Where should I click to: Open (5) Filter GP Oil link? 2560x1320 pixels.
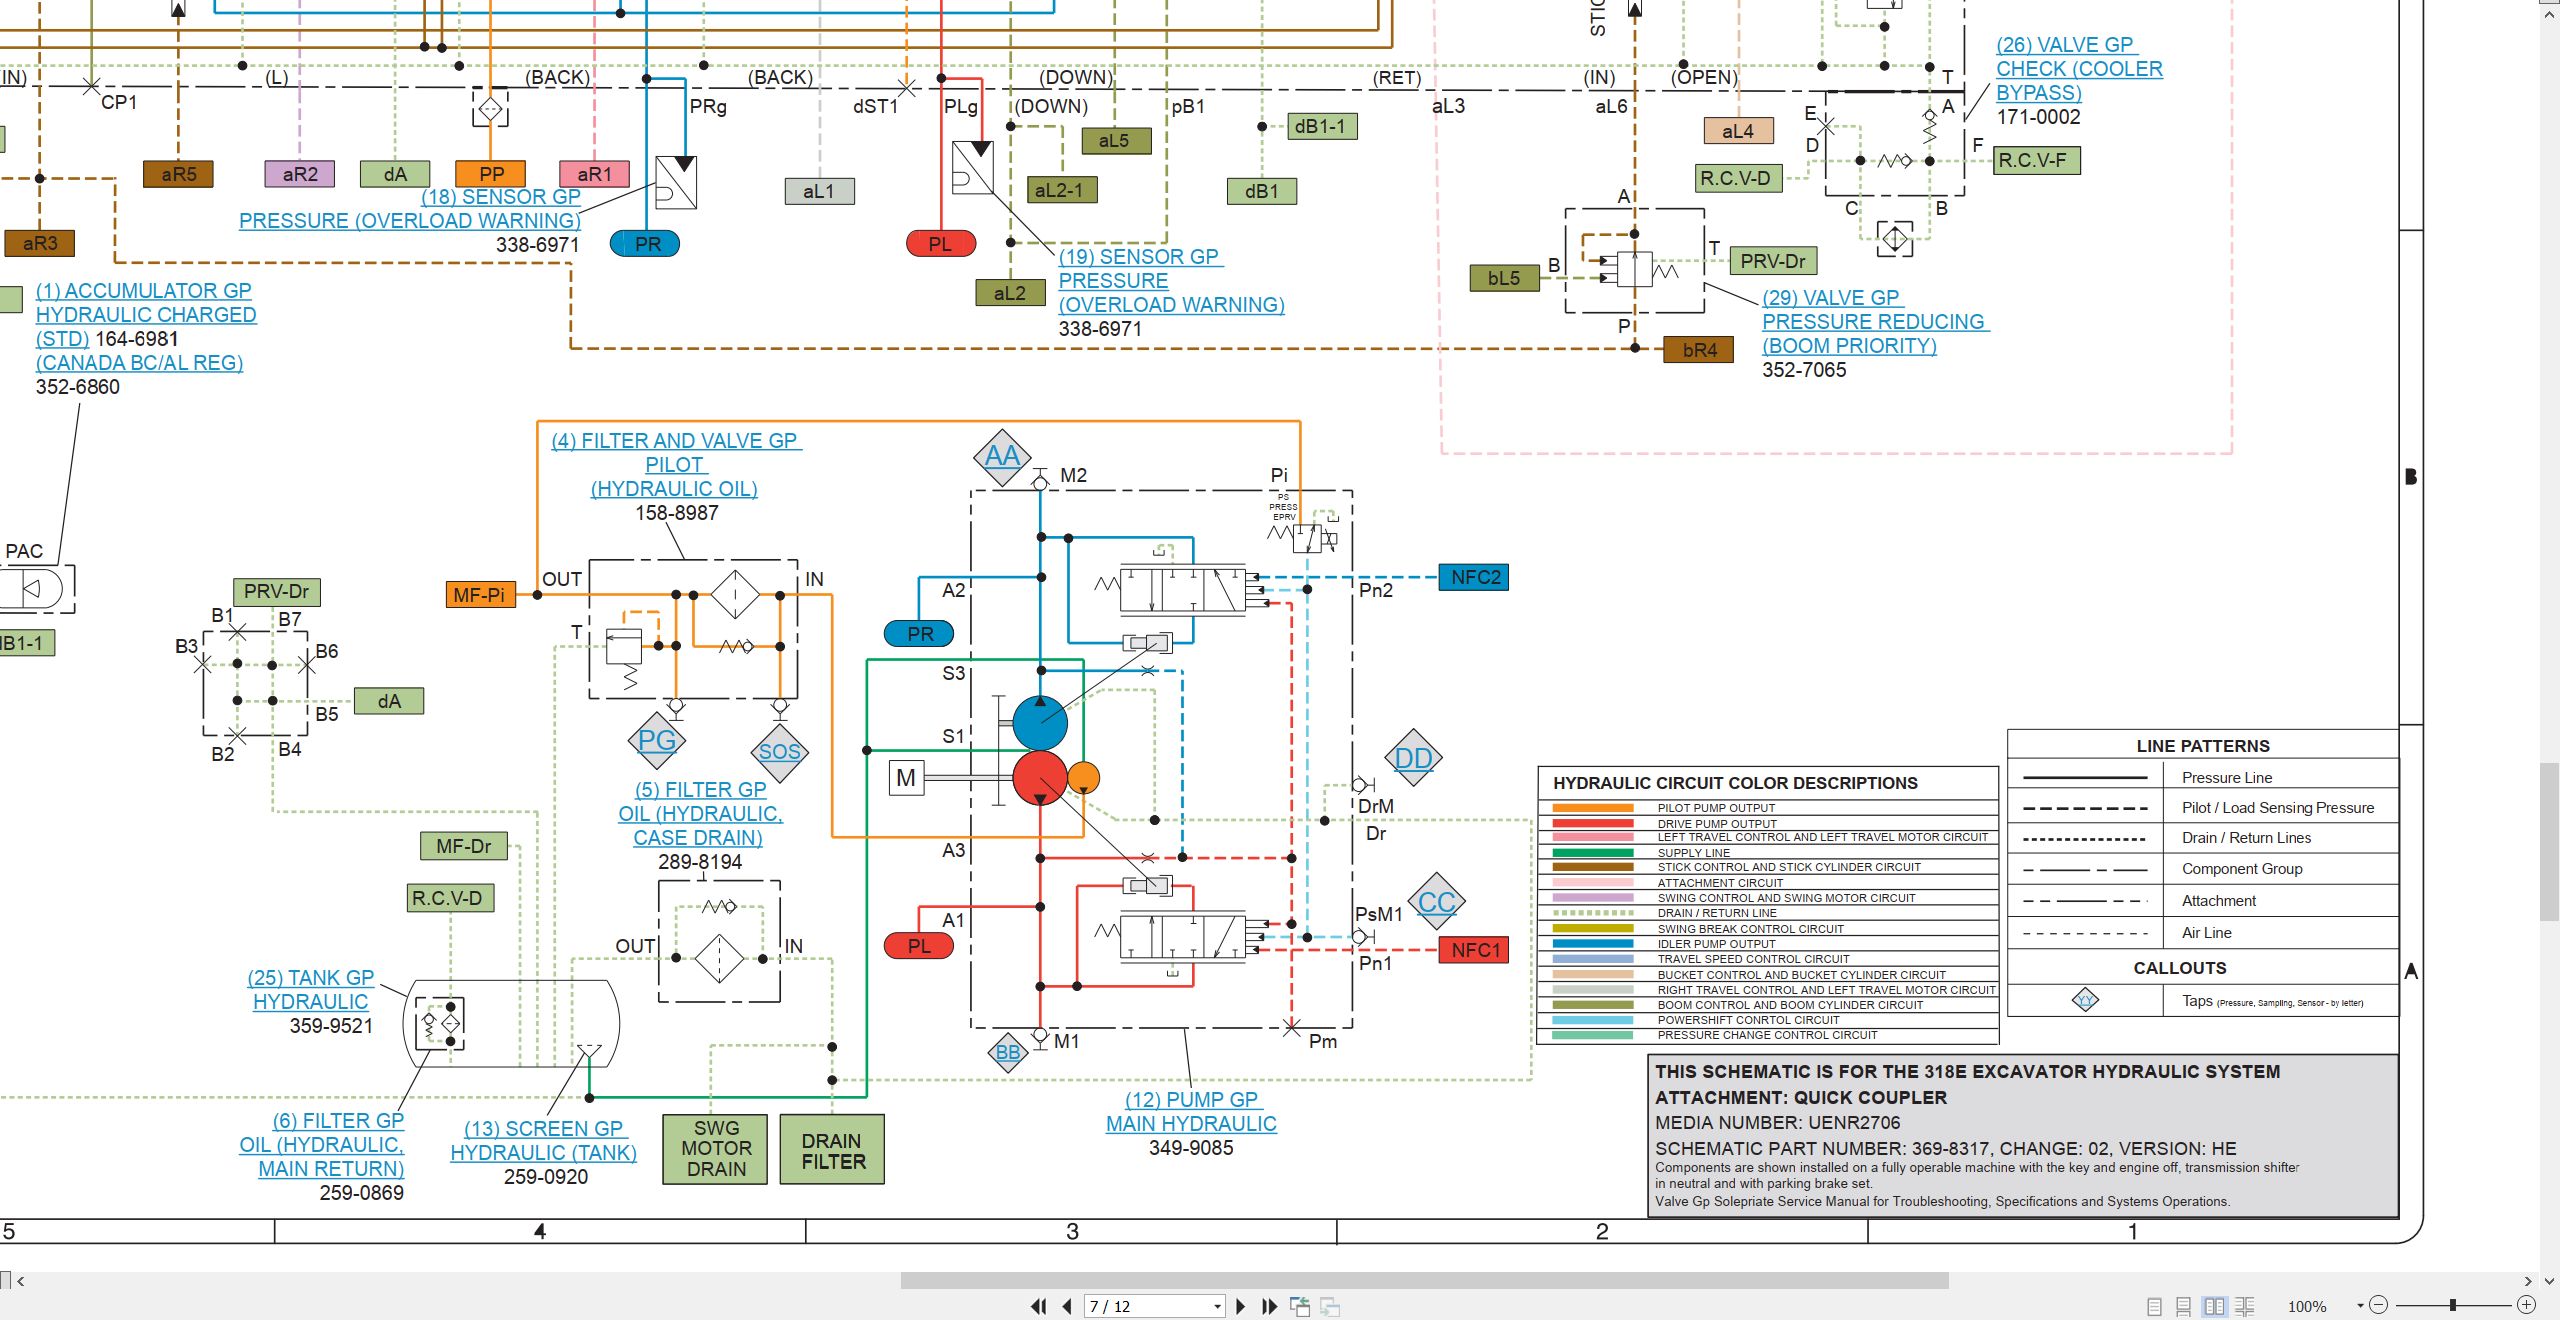(x=700, y=814)
